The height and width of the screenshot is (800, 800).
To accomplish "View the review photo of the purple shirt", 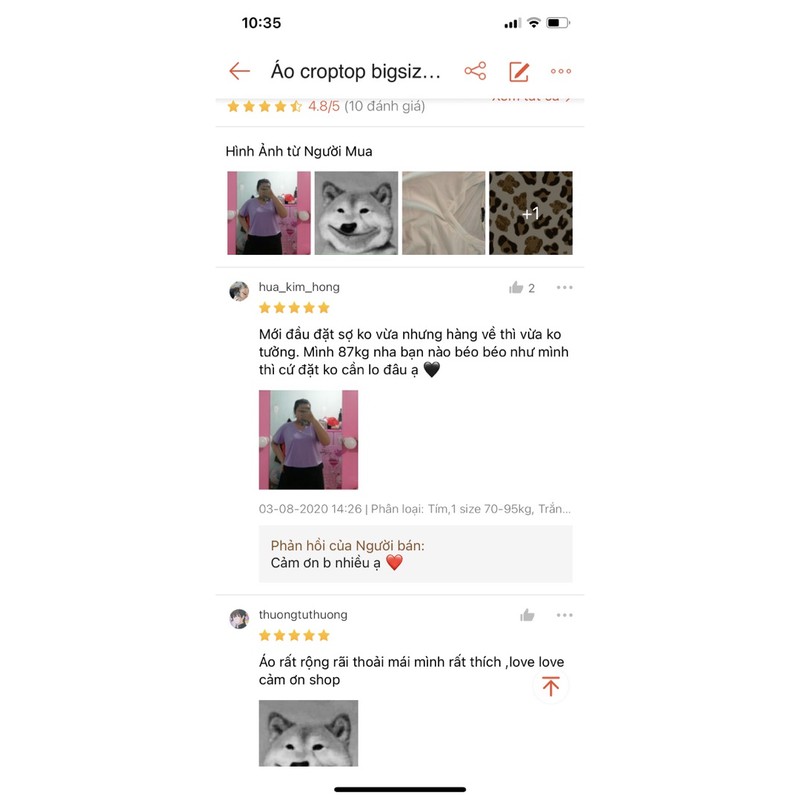I will click(308, 440).
